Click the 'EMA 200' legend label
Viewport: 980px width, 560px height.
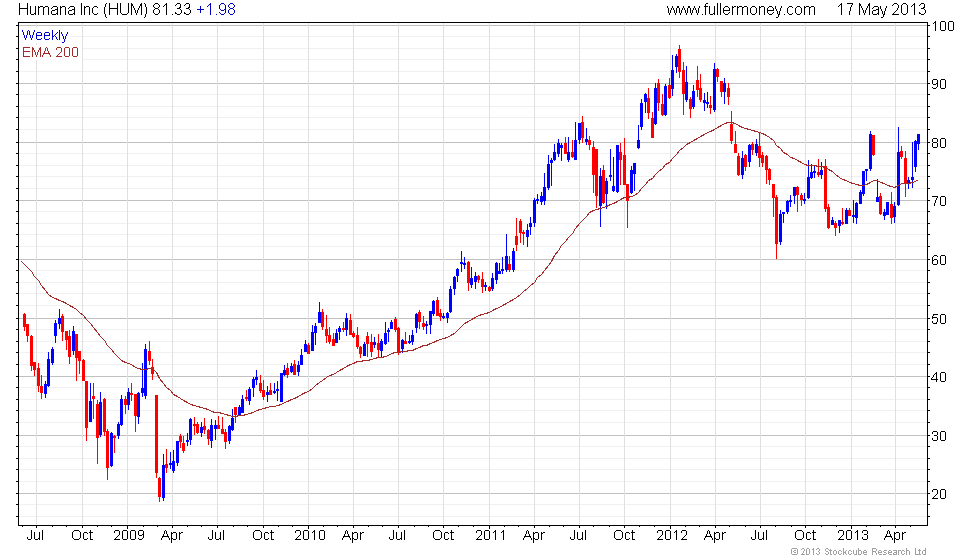50,52
